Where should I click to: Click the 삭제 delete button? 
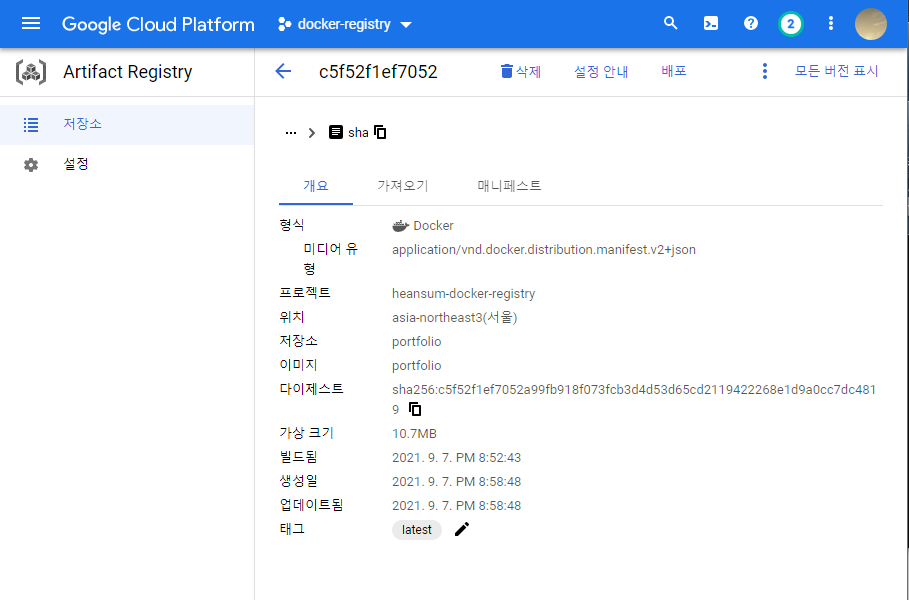pos(521,71)
